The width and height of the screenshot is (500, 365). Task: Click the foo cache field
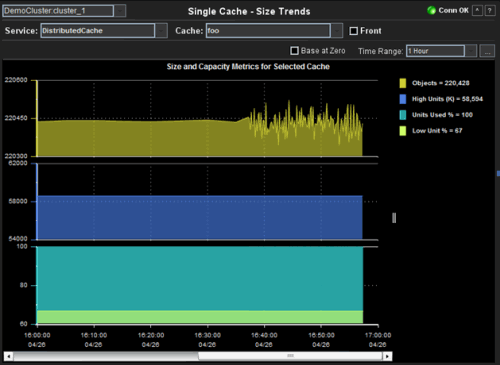268,31
